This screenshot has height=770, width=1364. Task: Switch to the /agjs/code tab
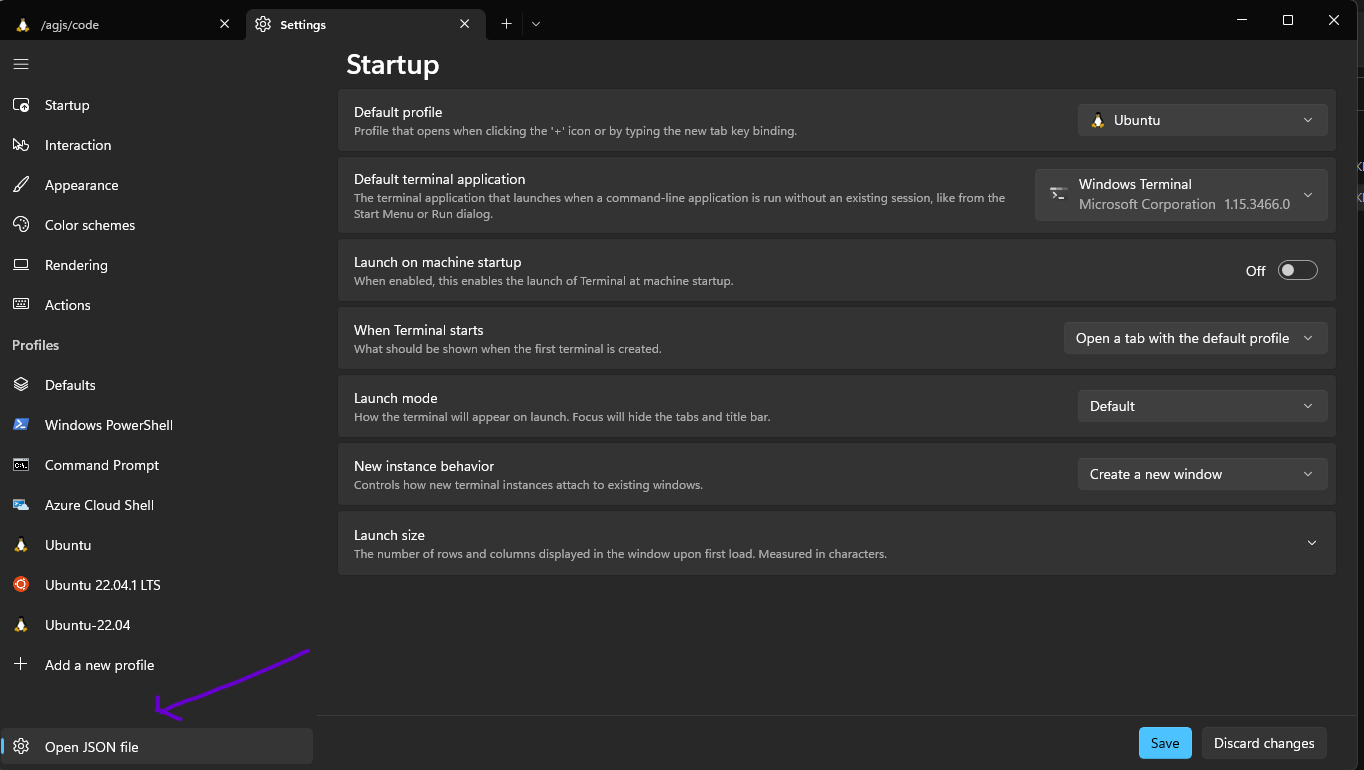coord(125,24)
